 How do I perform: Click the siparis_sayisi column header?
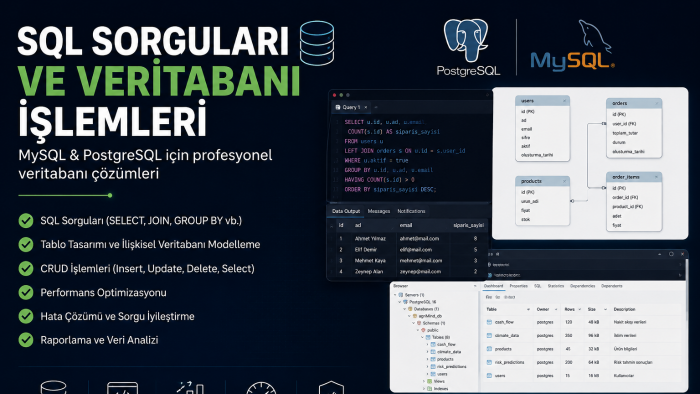tap(468, 225)
